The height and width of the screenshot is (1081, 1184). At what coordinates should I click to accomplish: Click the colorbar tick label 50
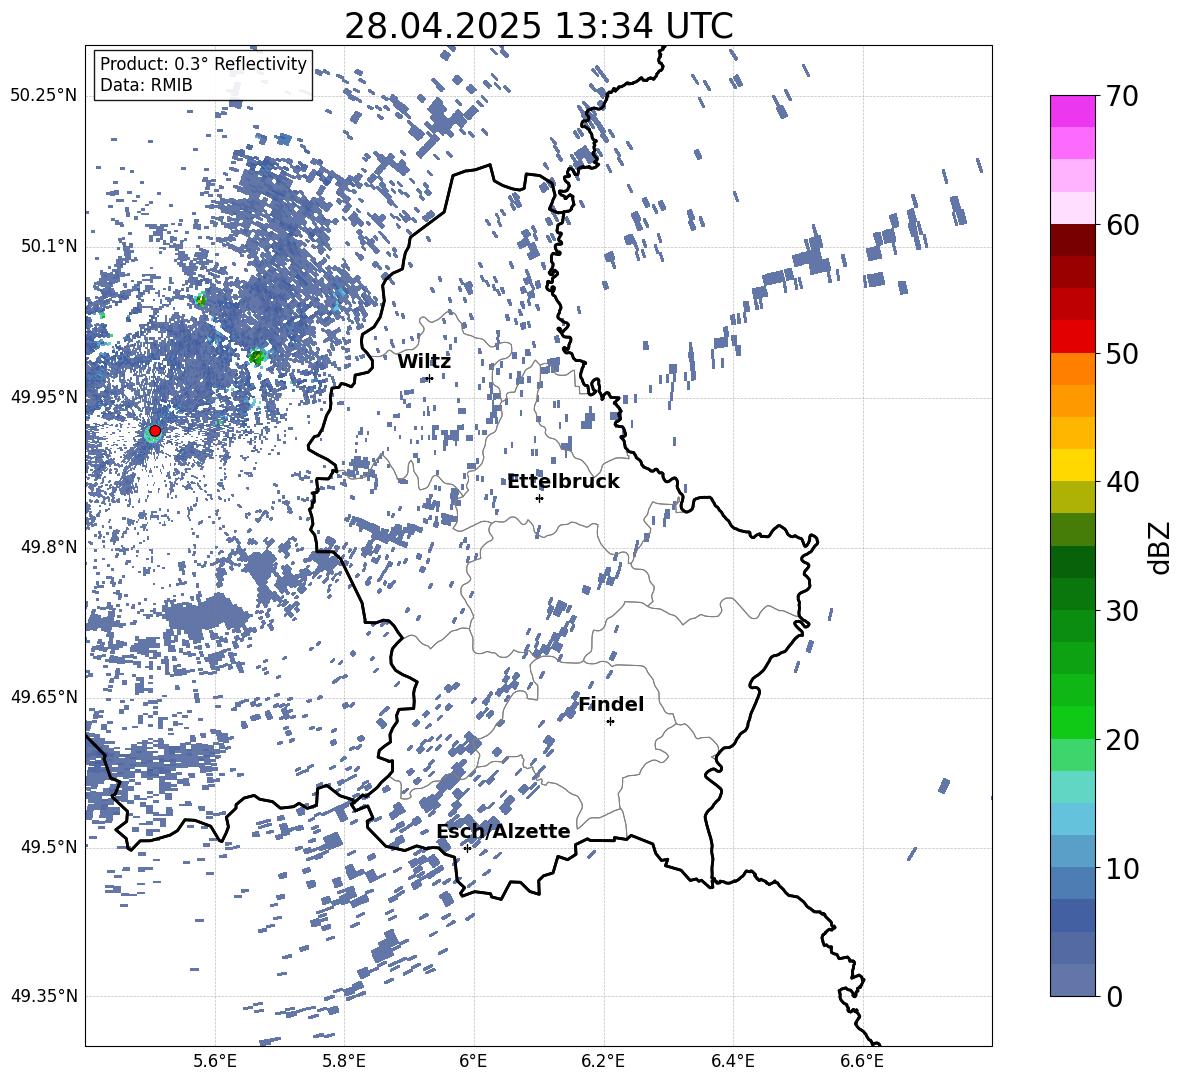1122,353
